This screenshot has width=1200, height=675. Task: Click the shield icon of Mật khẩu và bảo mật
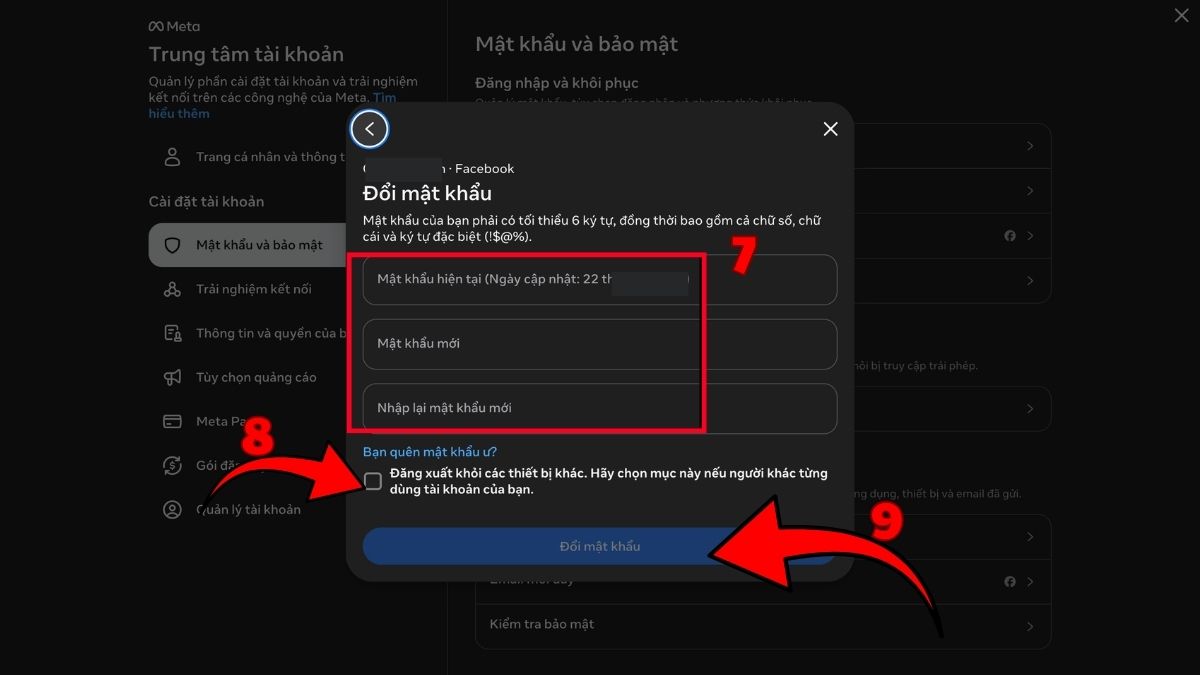point(173,245)
